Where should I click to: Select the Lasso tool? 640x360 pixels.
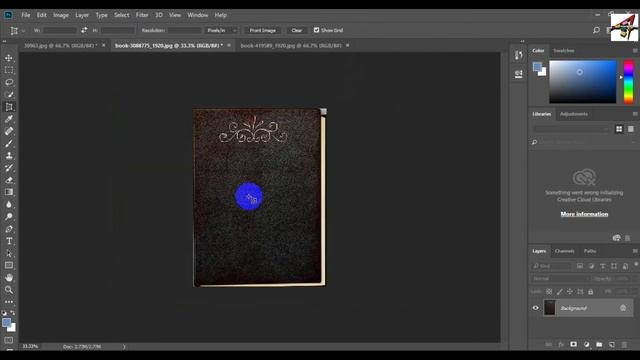[x=9, y=82]
